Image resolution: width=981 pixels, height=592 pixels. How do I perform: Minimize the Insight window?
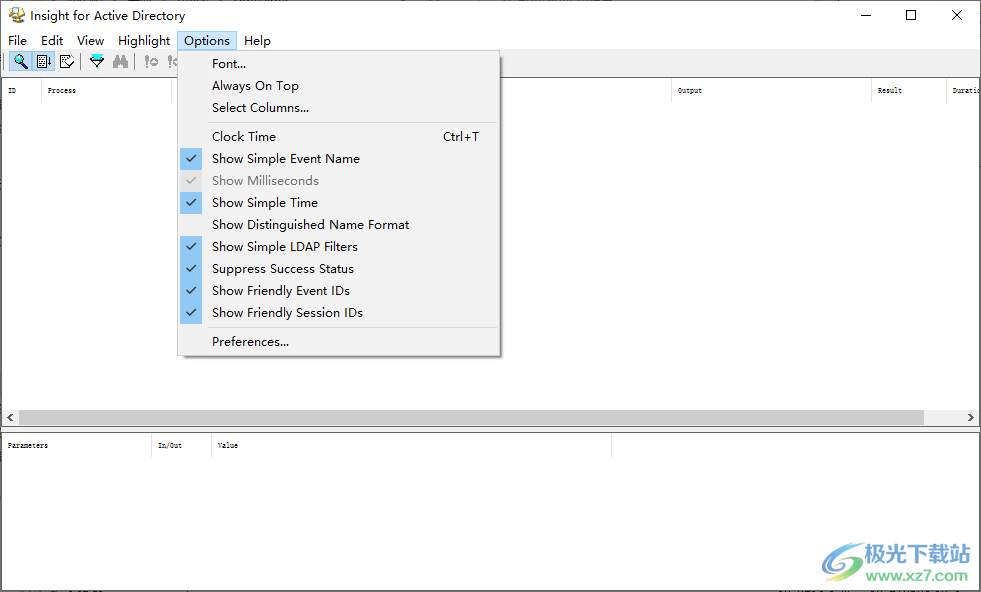tap(866, 16)
